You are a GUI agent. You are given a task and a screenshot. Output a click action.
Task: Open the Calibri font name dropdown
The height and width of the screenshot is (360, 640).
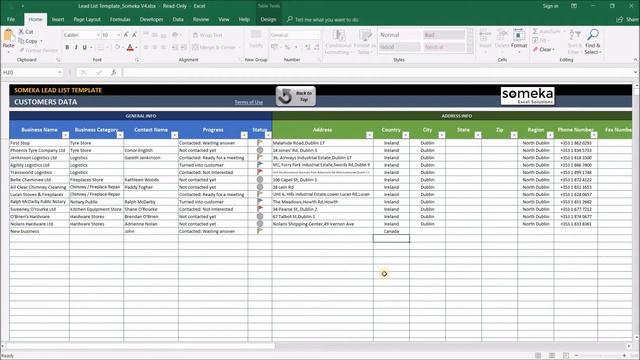click(x=98, y=35)
